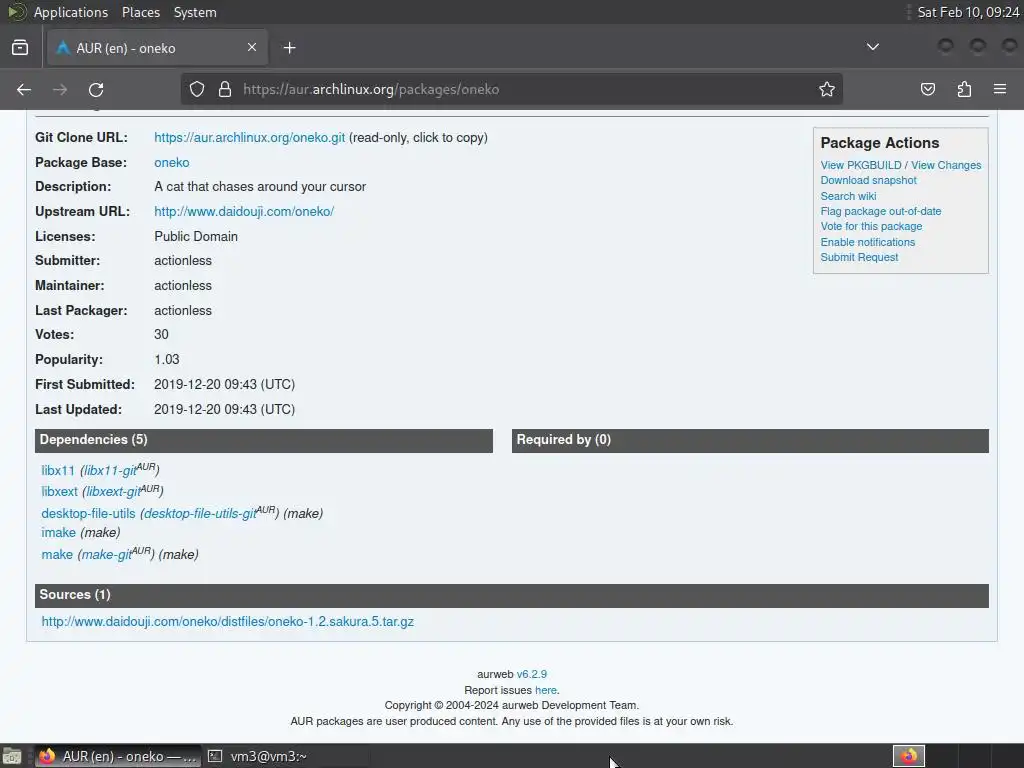Open the tracking protection shield icon
Image resolution: width=1024 pixels, height=768 pixels.
(x=197, y=89)
